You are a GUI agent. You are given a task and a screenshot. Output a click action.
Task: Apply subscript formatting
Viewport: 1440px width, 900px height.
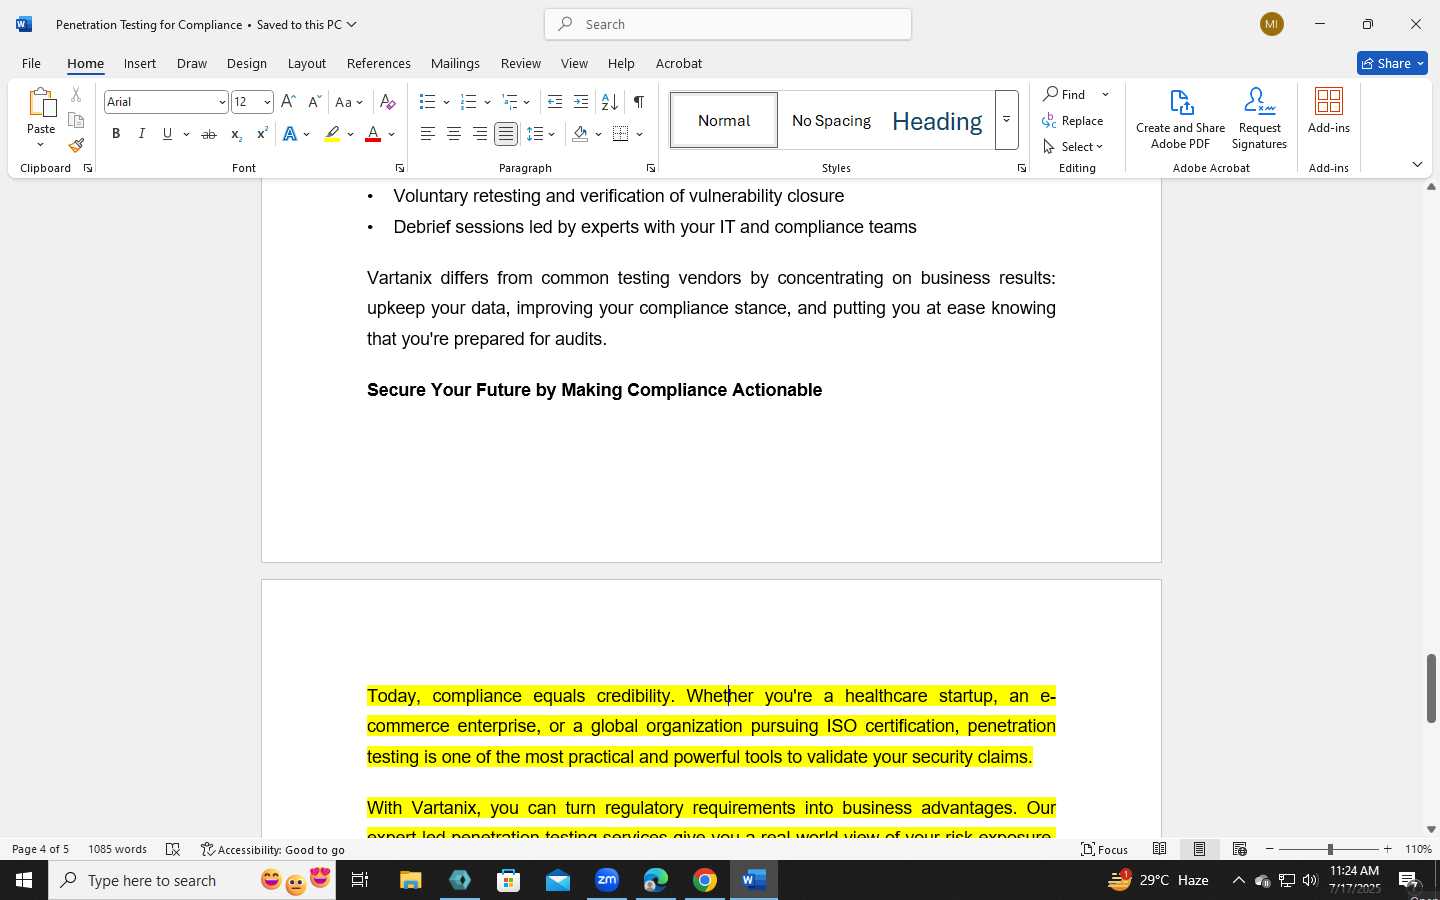pos(236,134)
